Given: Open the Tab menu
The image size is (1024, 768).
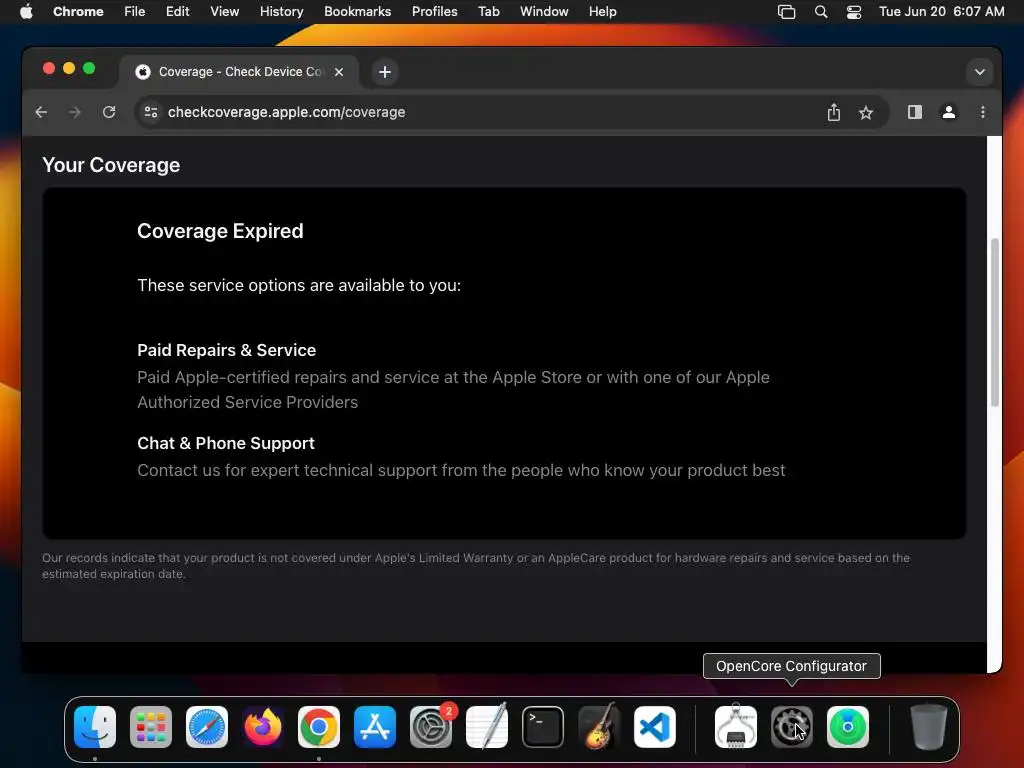Looking at the screenshot, I should pyautogui.click(x=488, y=11).
